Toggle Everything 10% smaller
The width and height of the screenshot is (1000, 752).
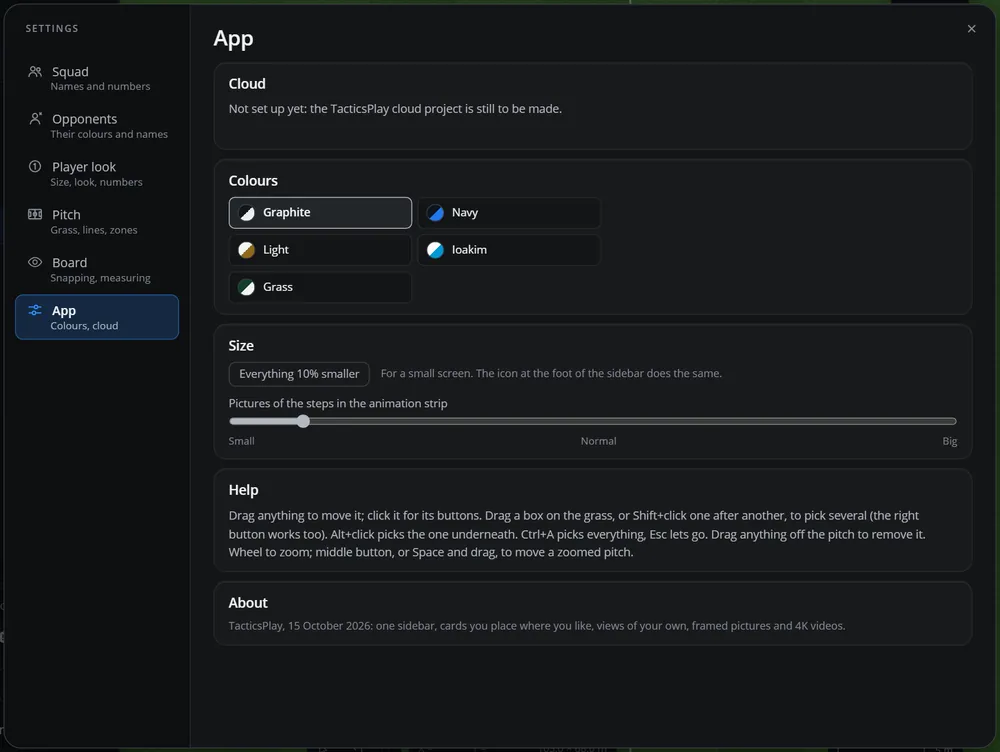[x=299, y=374]
